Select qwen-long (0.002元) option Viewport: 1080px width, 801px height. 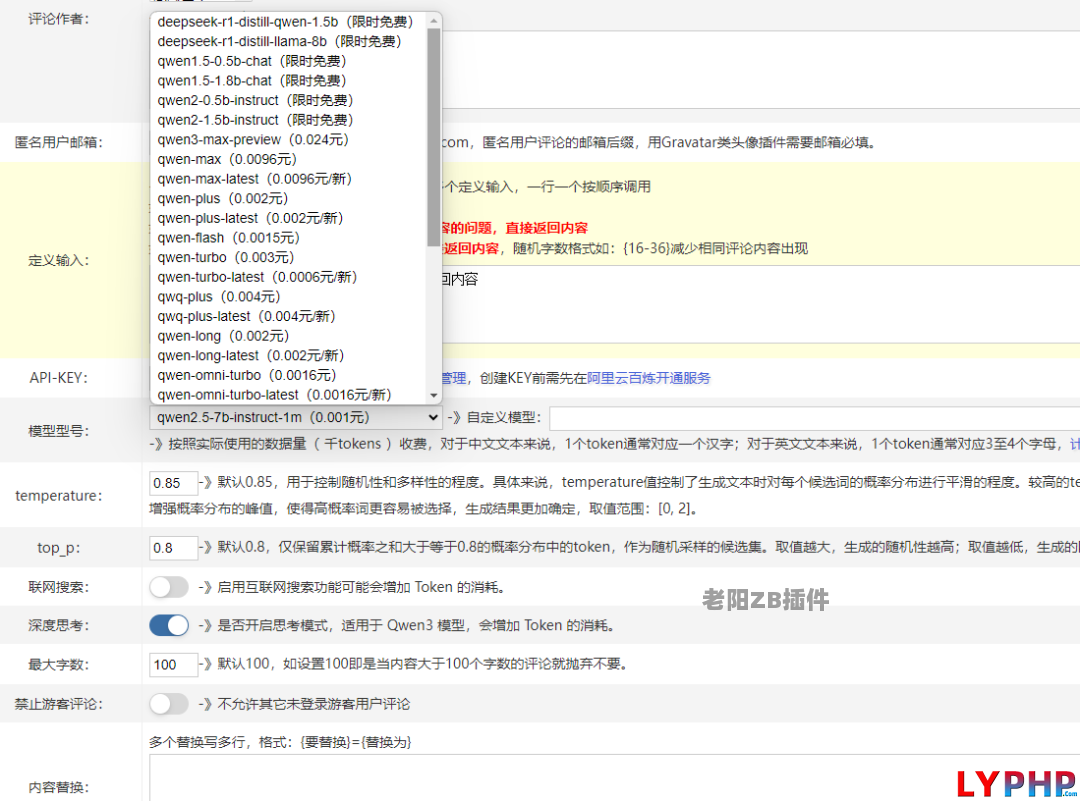pos(289,336)
